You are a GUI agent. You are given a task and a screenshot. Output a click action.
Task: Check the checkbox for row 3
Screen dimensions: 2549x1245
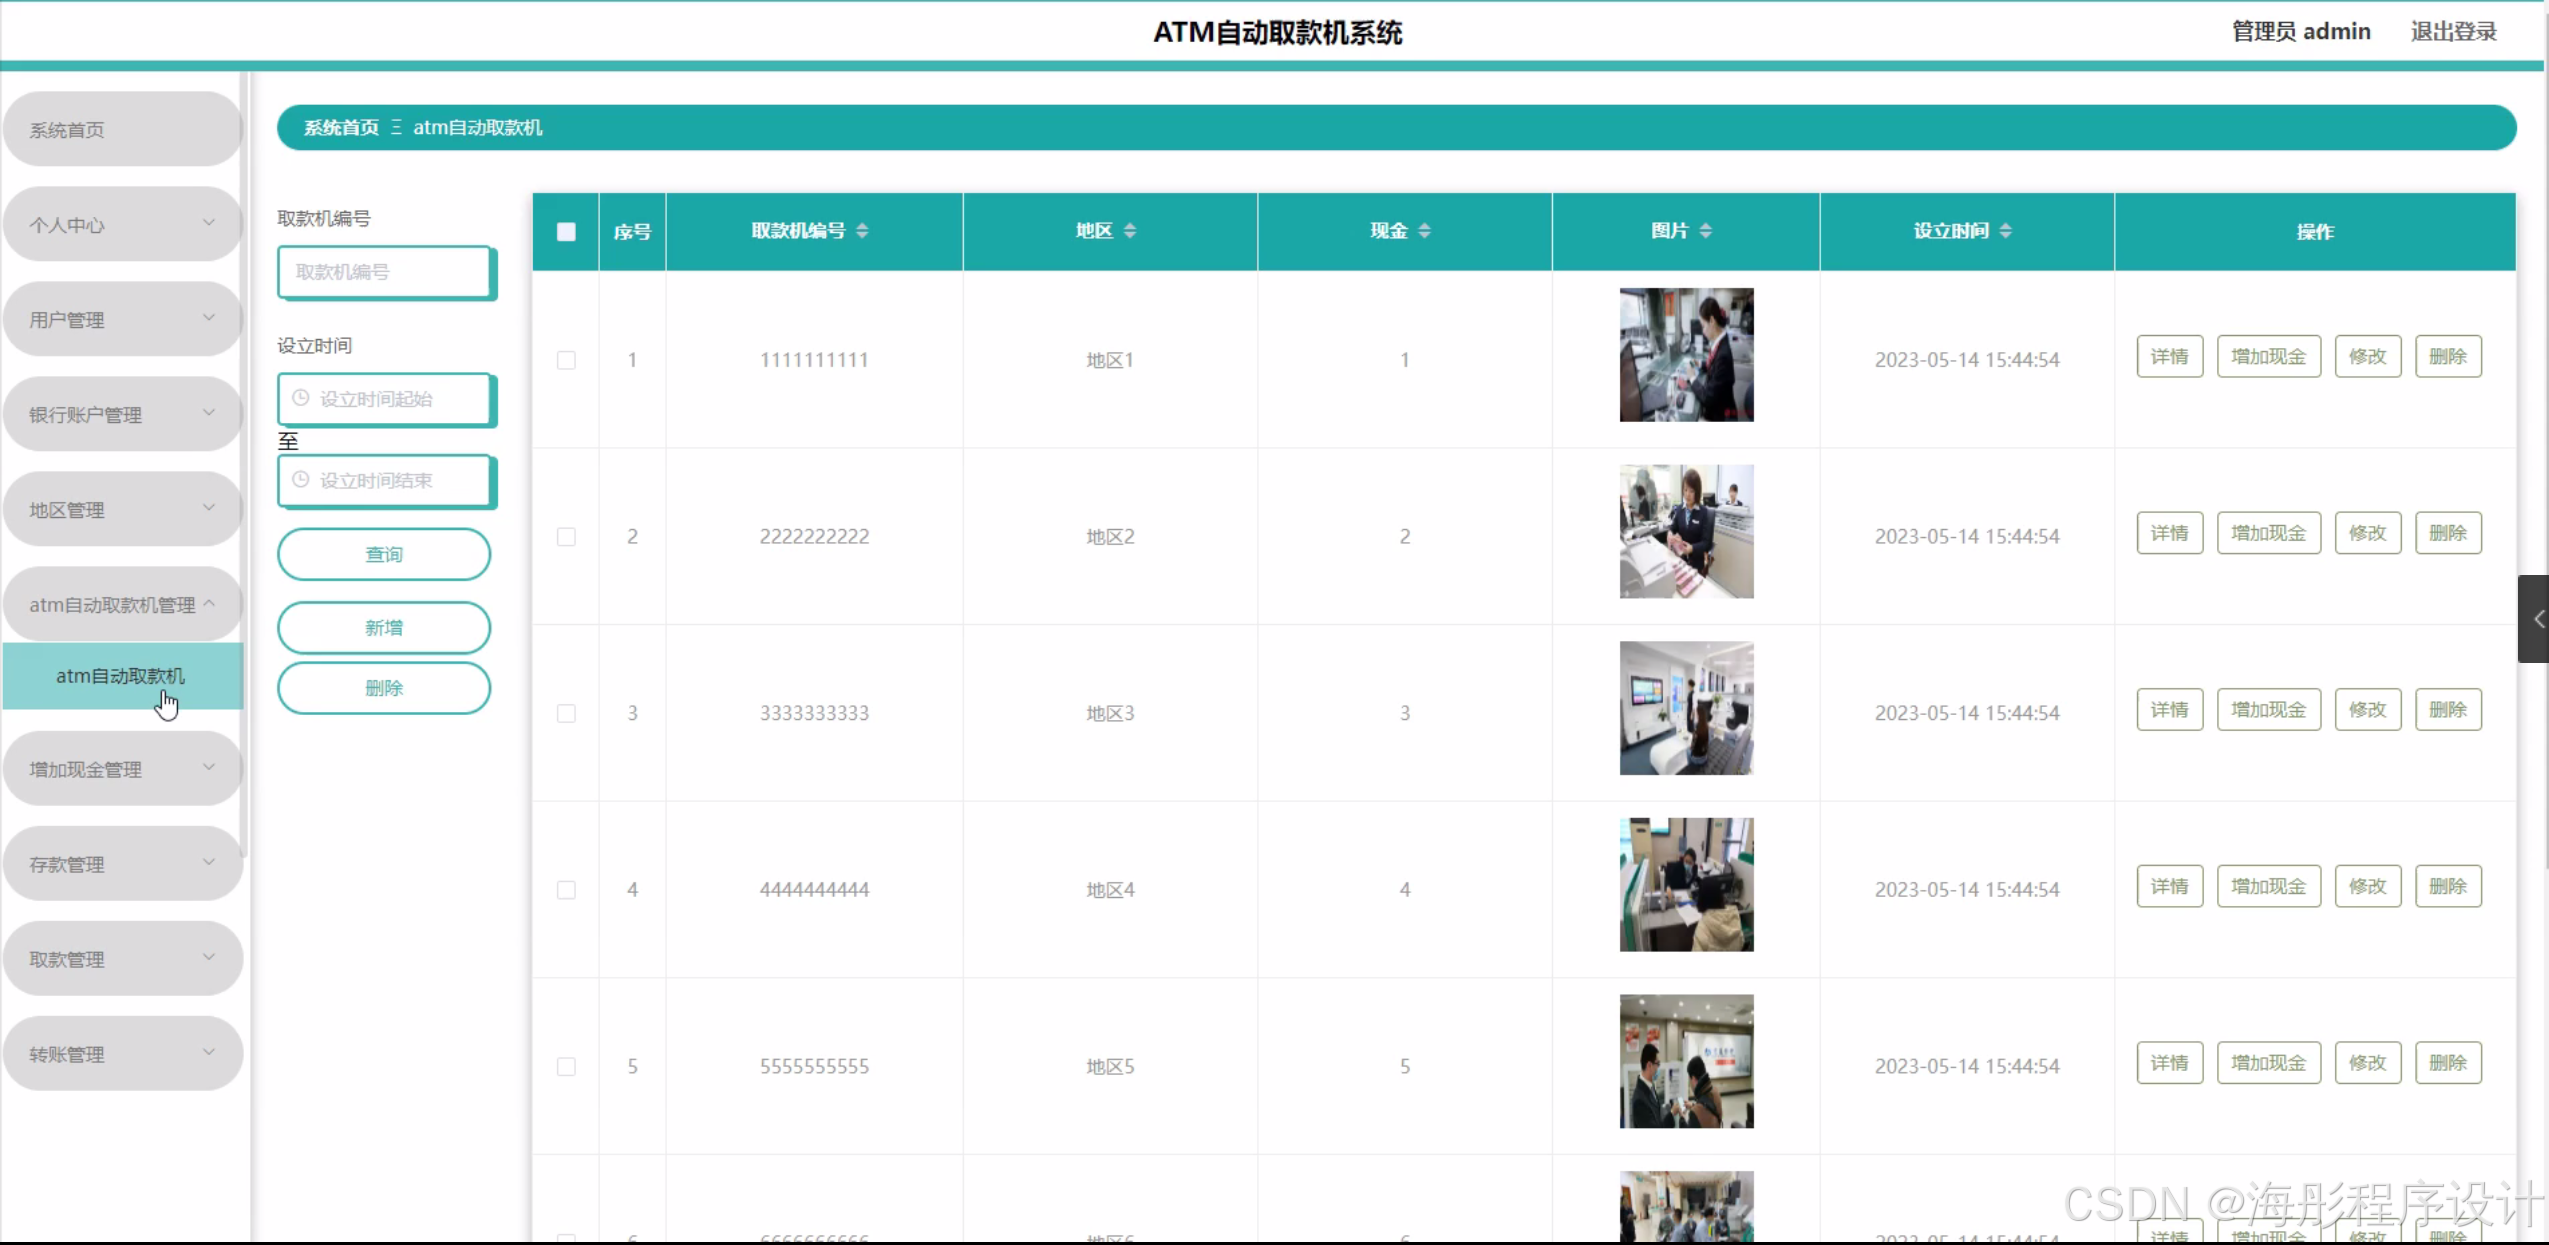coord(566,713)
